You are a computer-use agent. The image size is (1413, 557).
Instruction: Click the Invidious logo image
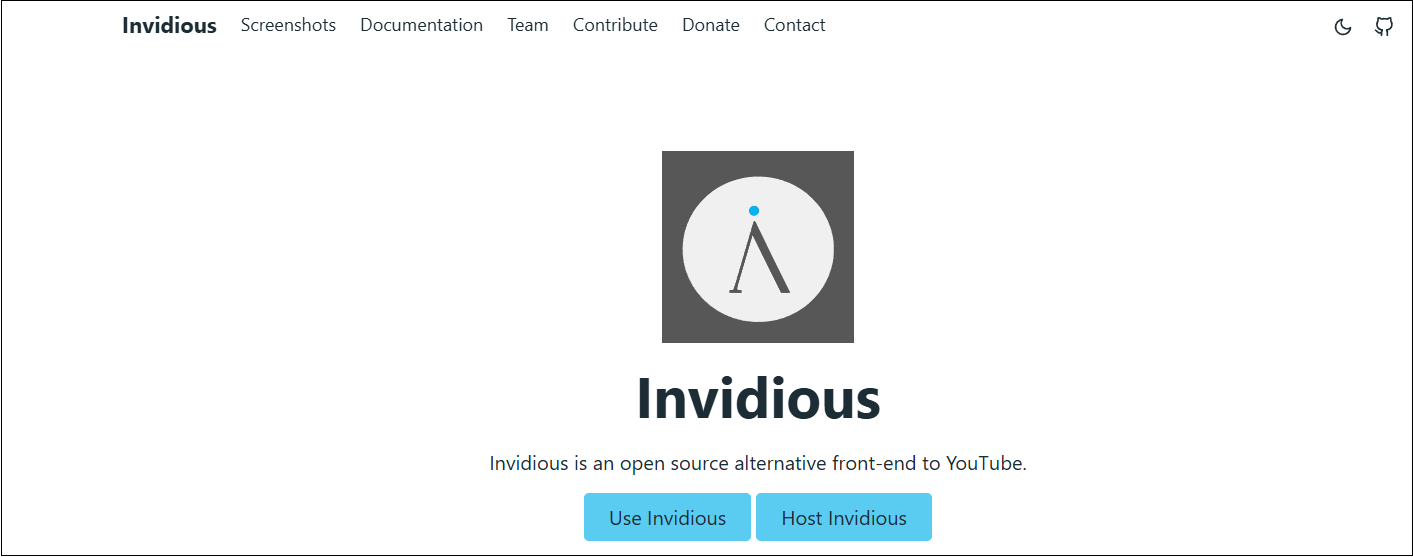(x=758, y=247)
